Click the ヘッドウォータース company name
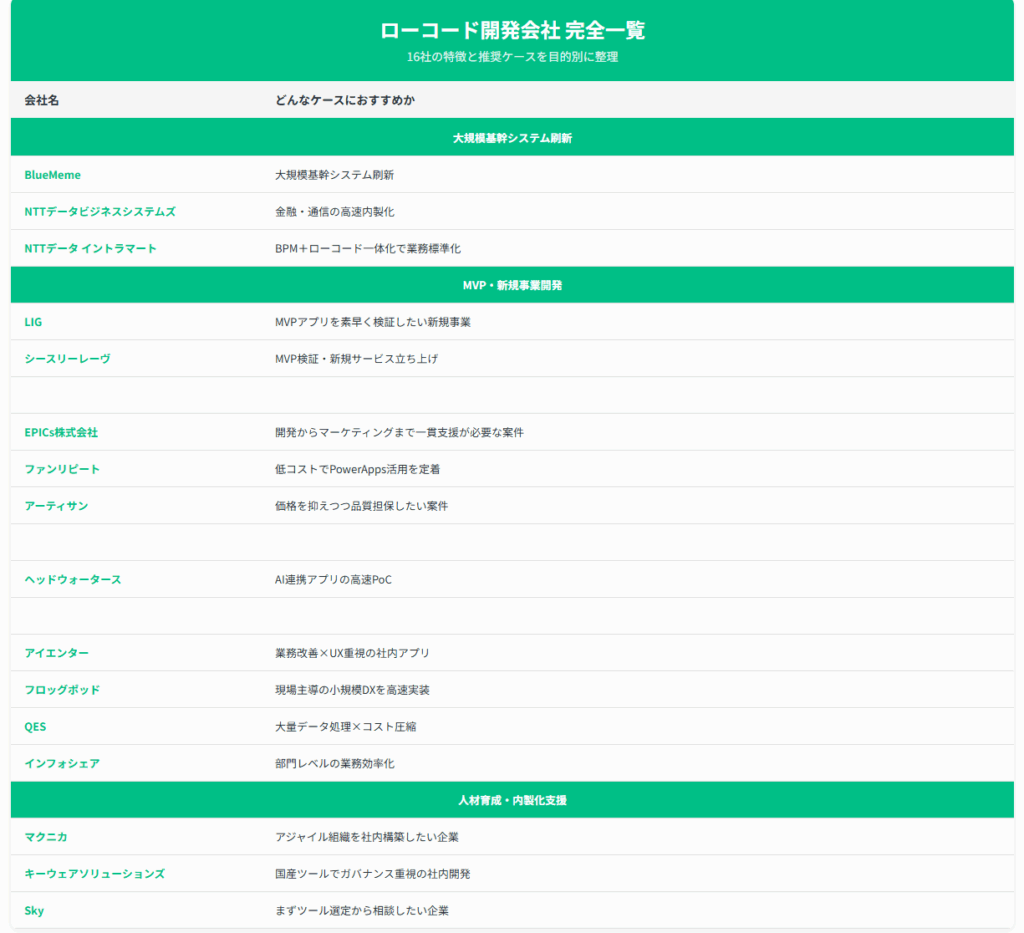Image resolution: width=1024 pixels, height=933 pixels. 72,580
